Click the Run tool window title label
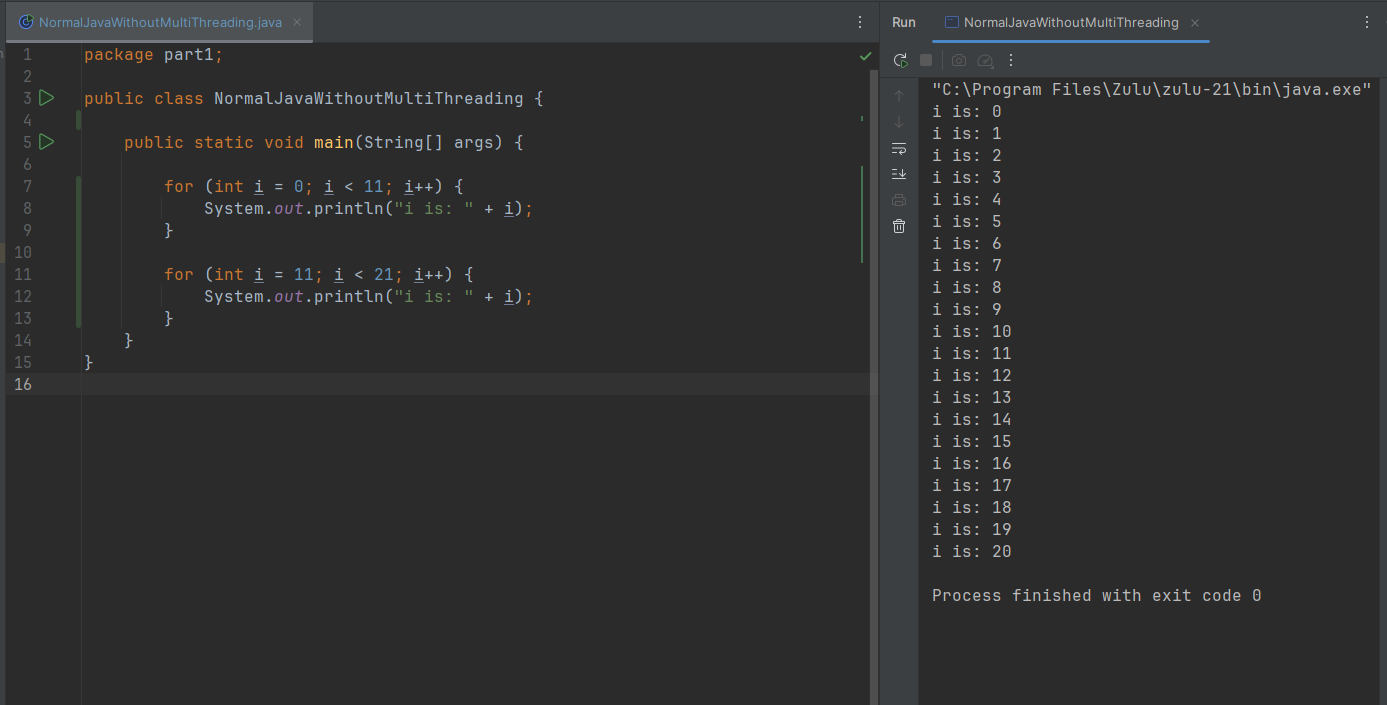 coord(903,22)
